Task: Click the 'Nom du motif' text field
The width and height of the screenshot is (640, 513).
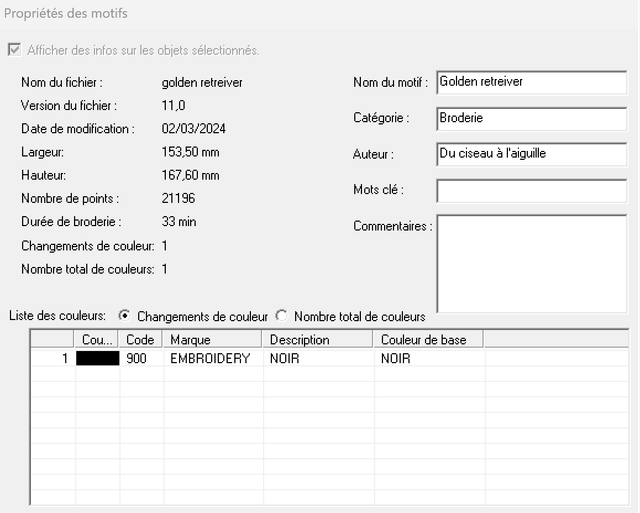Action: [530, 82]
